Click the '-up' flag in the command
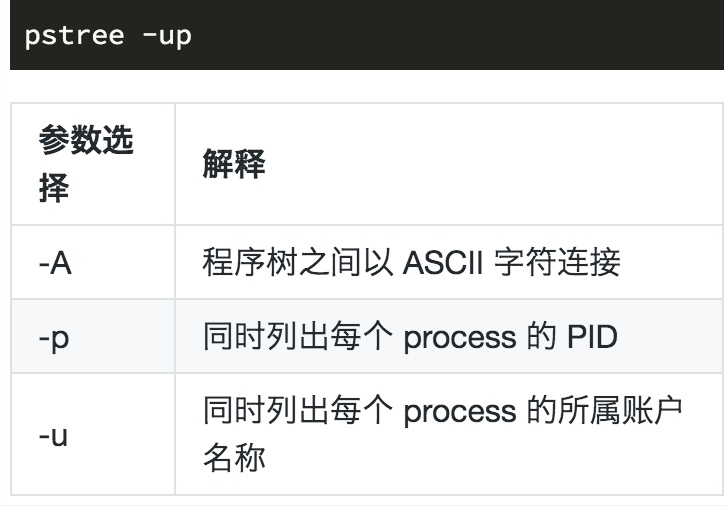Image resolution: width=726 pixels, height=506 pixels. click(x=167, y=37)
